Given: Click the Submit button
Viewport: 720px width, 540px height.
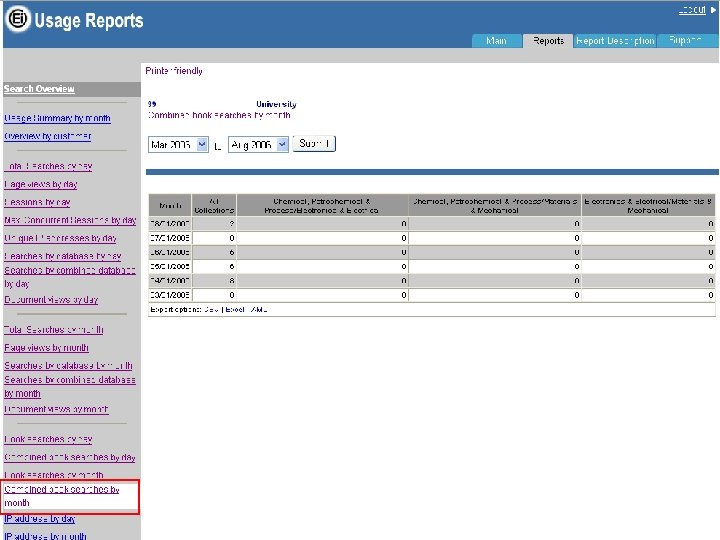Looking at the screenshot, I should [x=314, y=144].
